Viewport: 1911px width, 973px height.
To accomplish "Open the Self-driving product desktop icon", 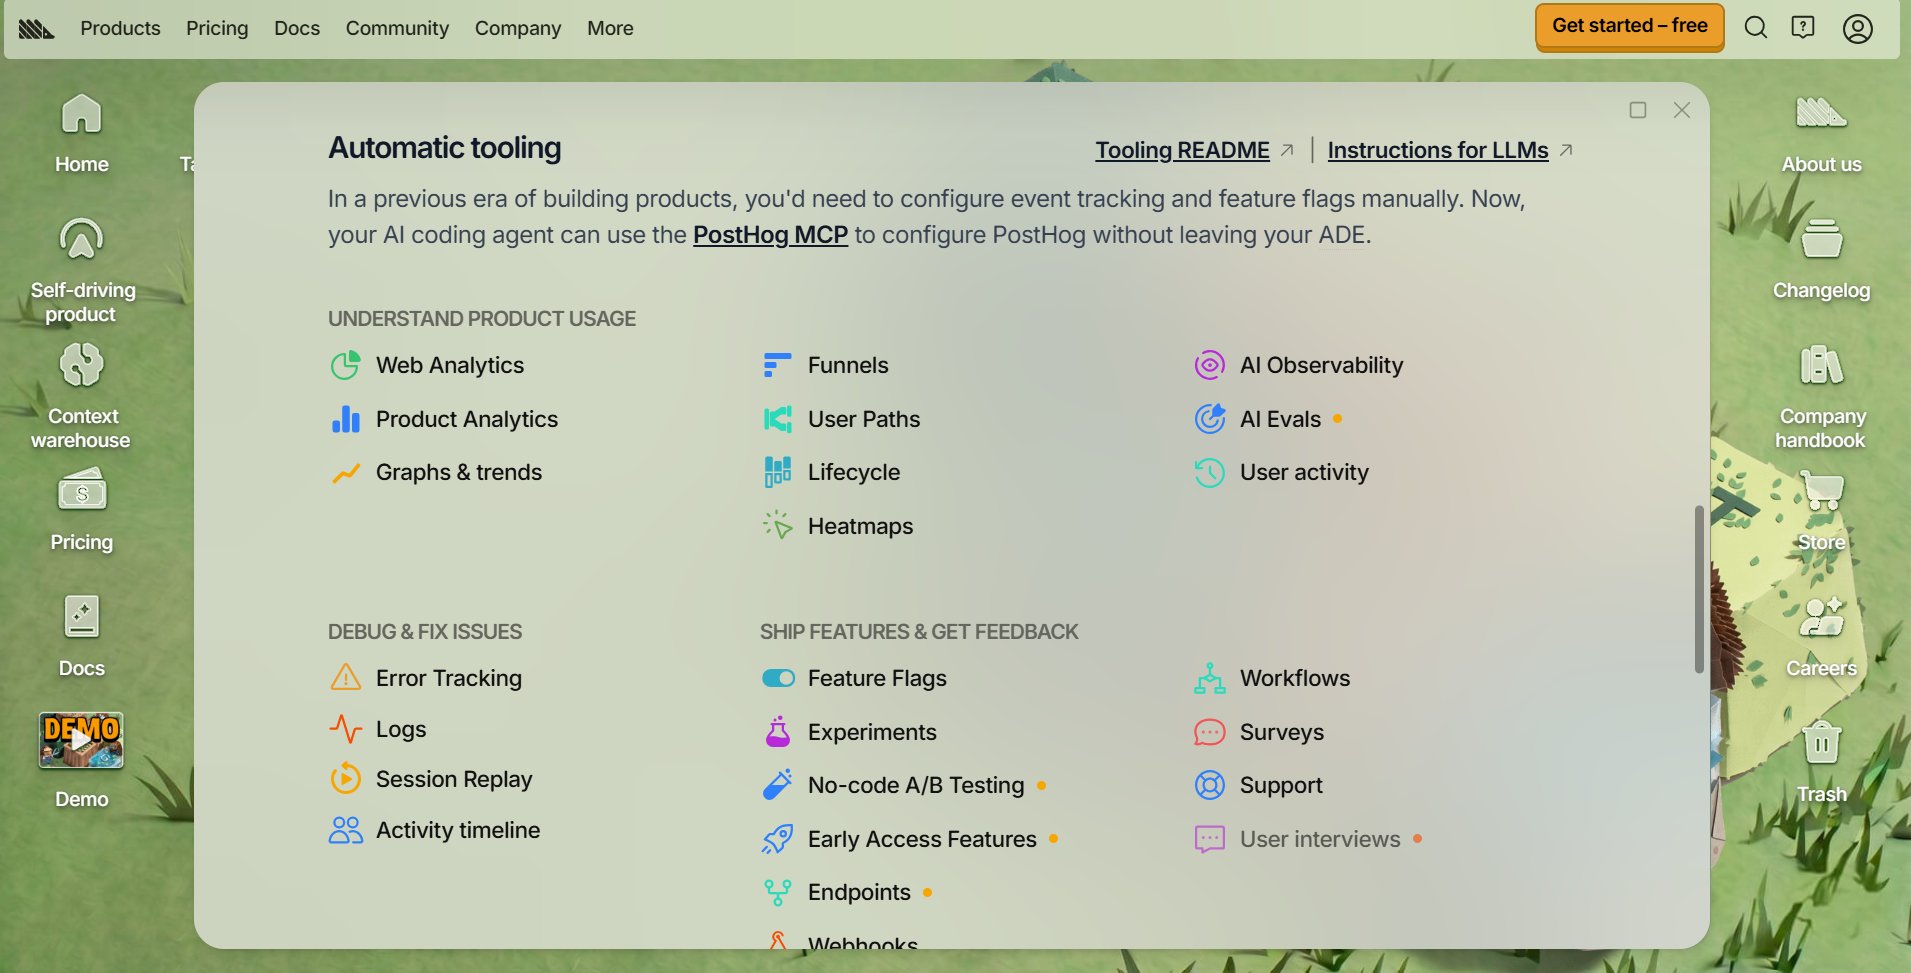I will tap(81, 270).
